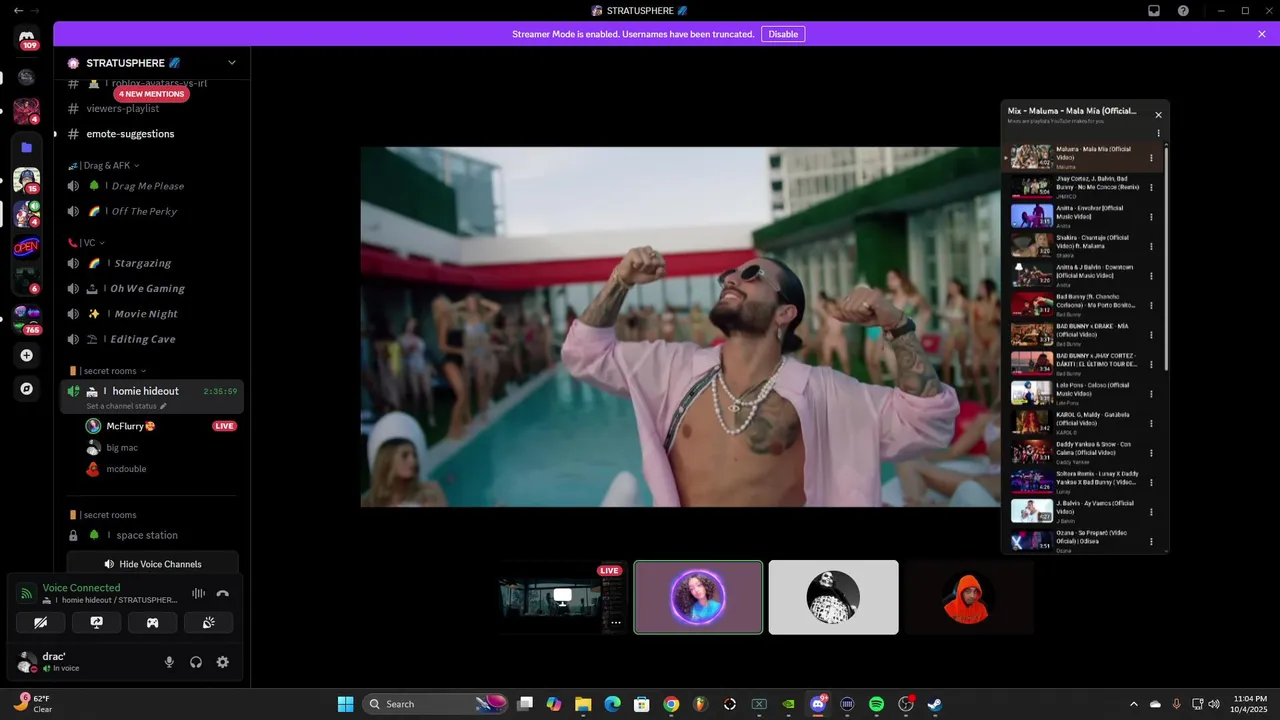This screenshot has height=720, width=1280.
Task: Toggle noise suppression waveform icon
Action: pos(198,593)
